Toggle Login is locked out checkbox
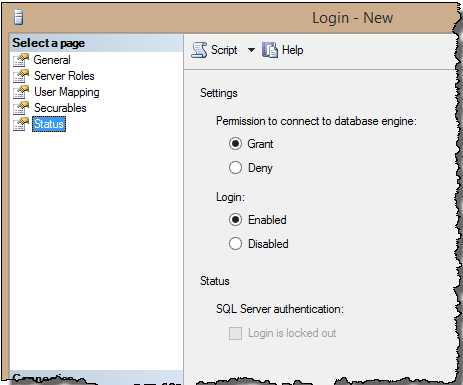The height and width of the screenshot is (385, 463). pos(235,333)
